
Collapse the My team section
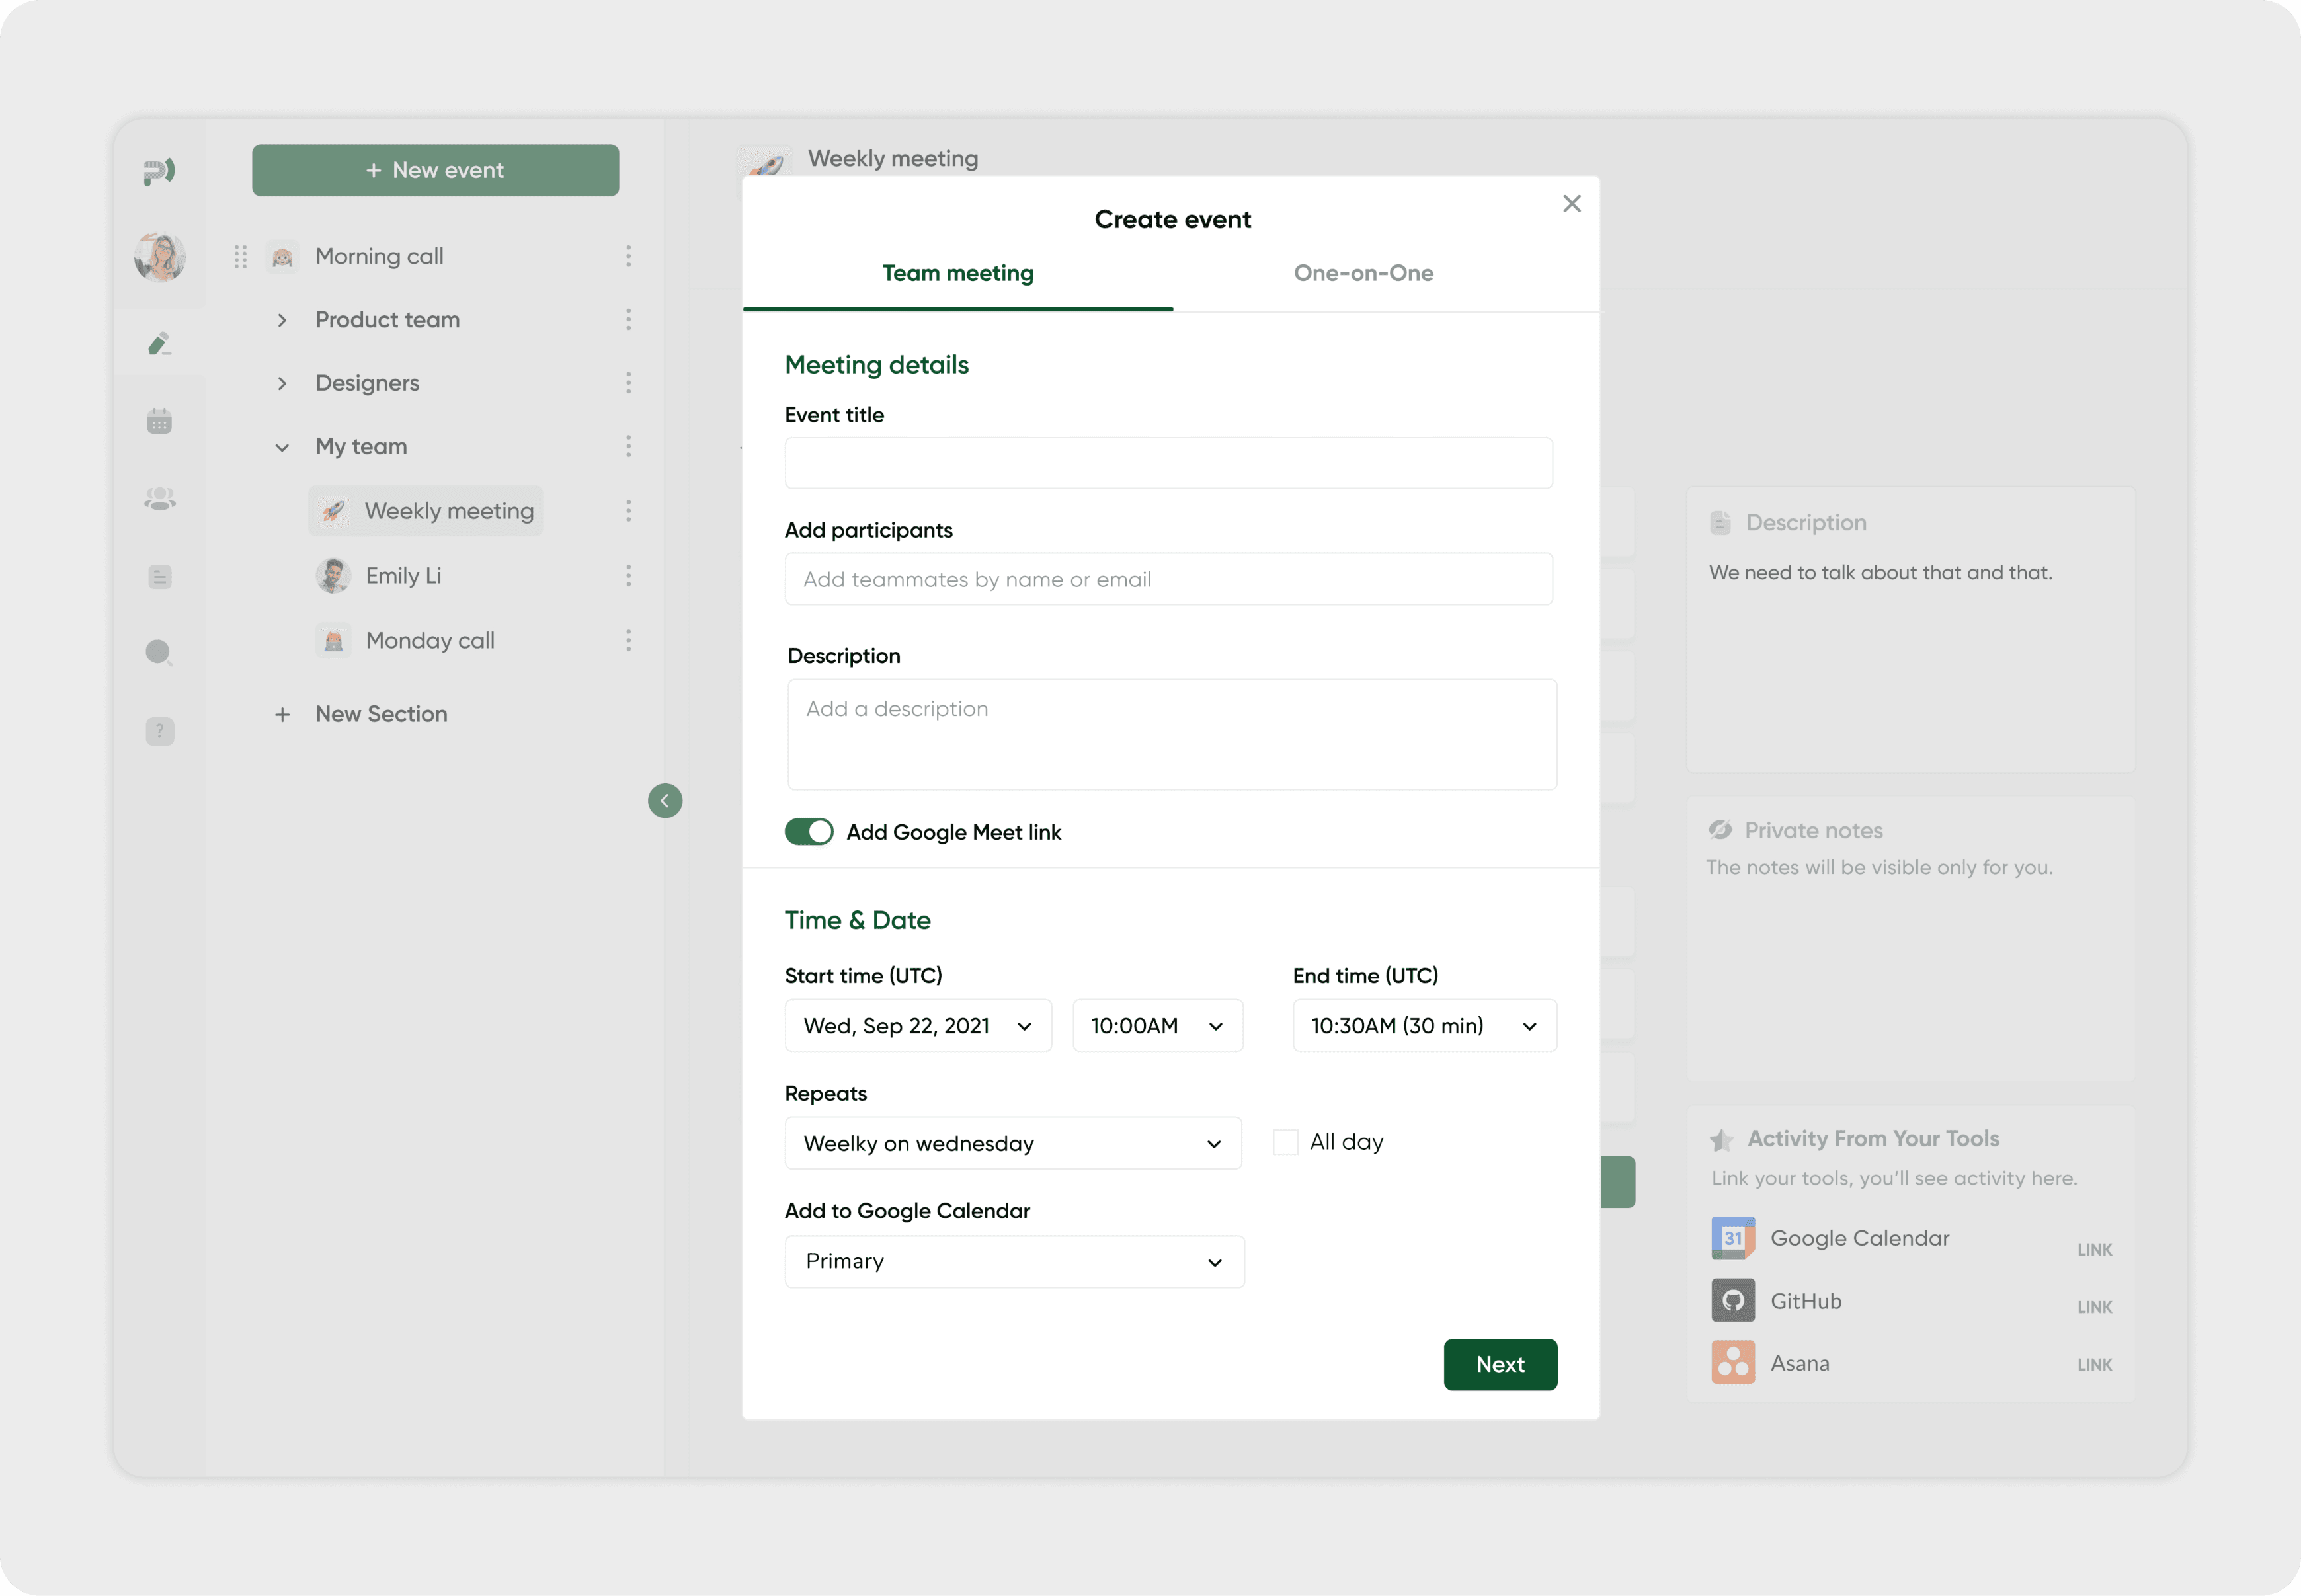(x=282, y=447)
